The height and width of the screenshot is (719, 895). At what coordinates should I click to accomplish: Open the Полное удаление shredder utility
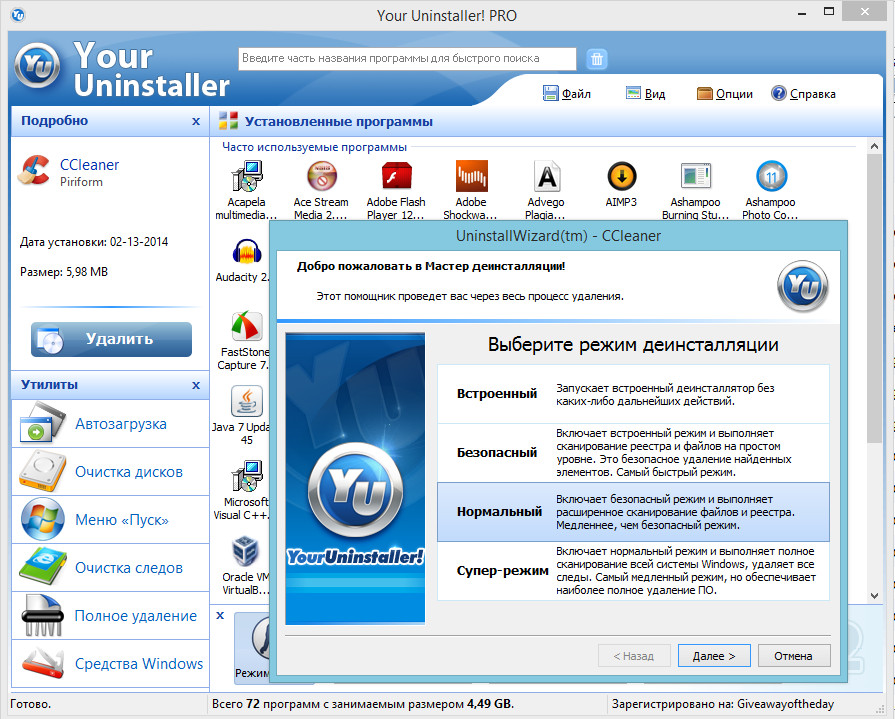click(110, 615)
